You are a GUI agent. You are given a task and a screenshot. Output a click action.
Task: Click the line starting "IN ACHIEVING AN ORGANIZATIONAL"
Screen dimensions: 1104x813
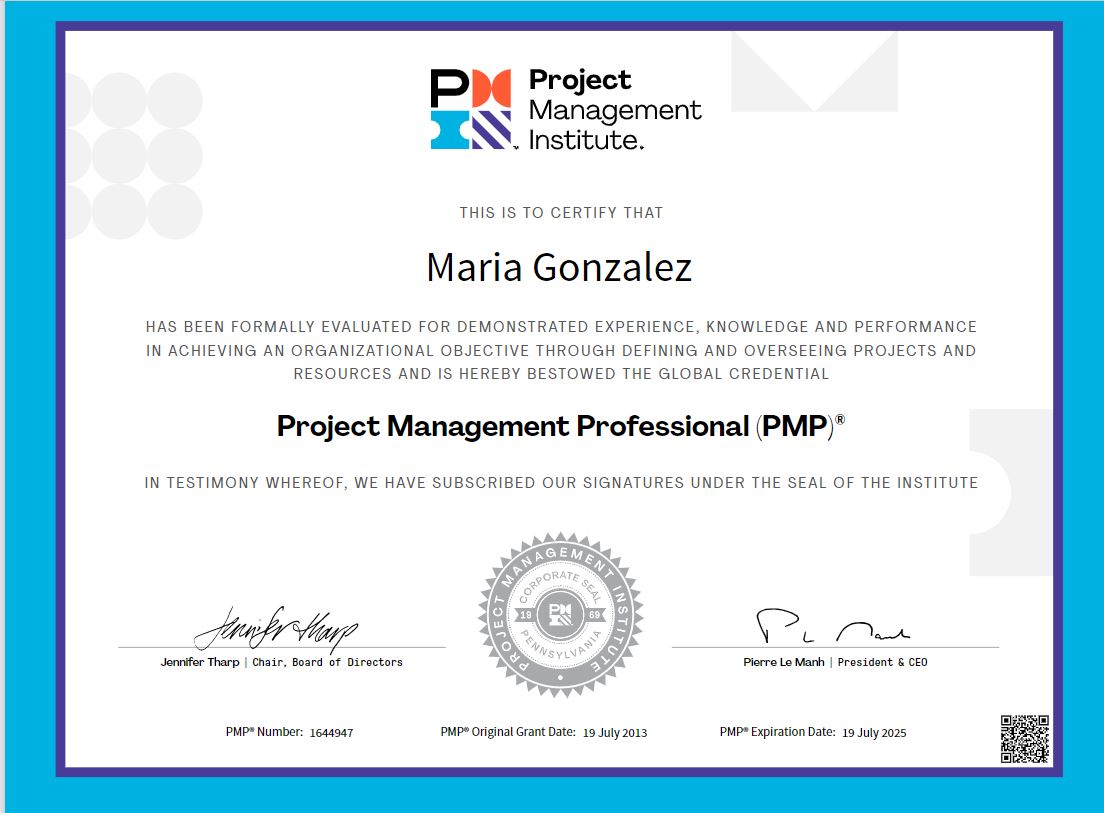tap(561, 351)
